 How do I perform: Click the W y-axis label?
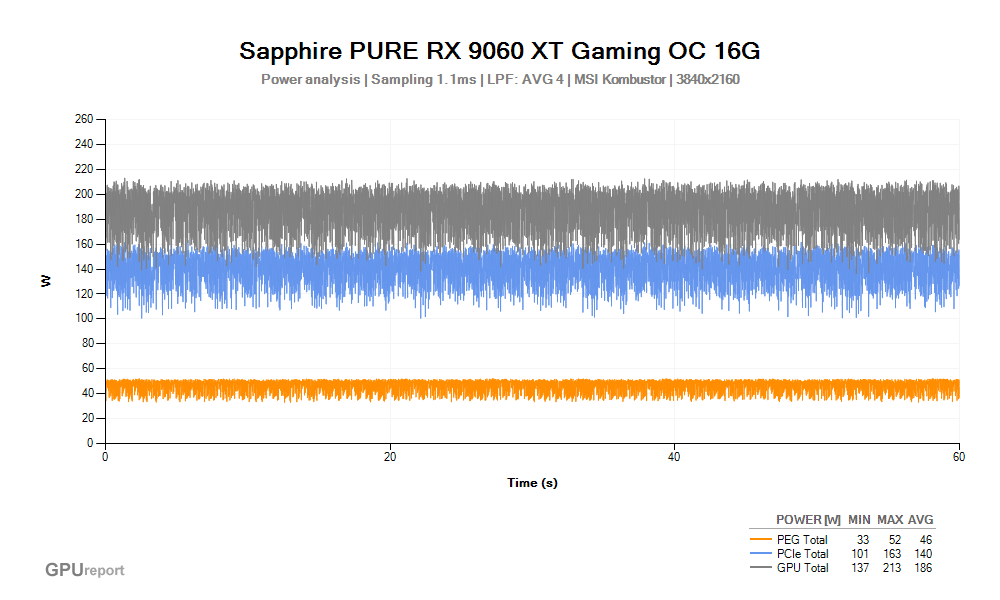45,281
